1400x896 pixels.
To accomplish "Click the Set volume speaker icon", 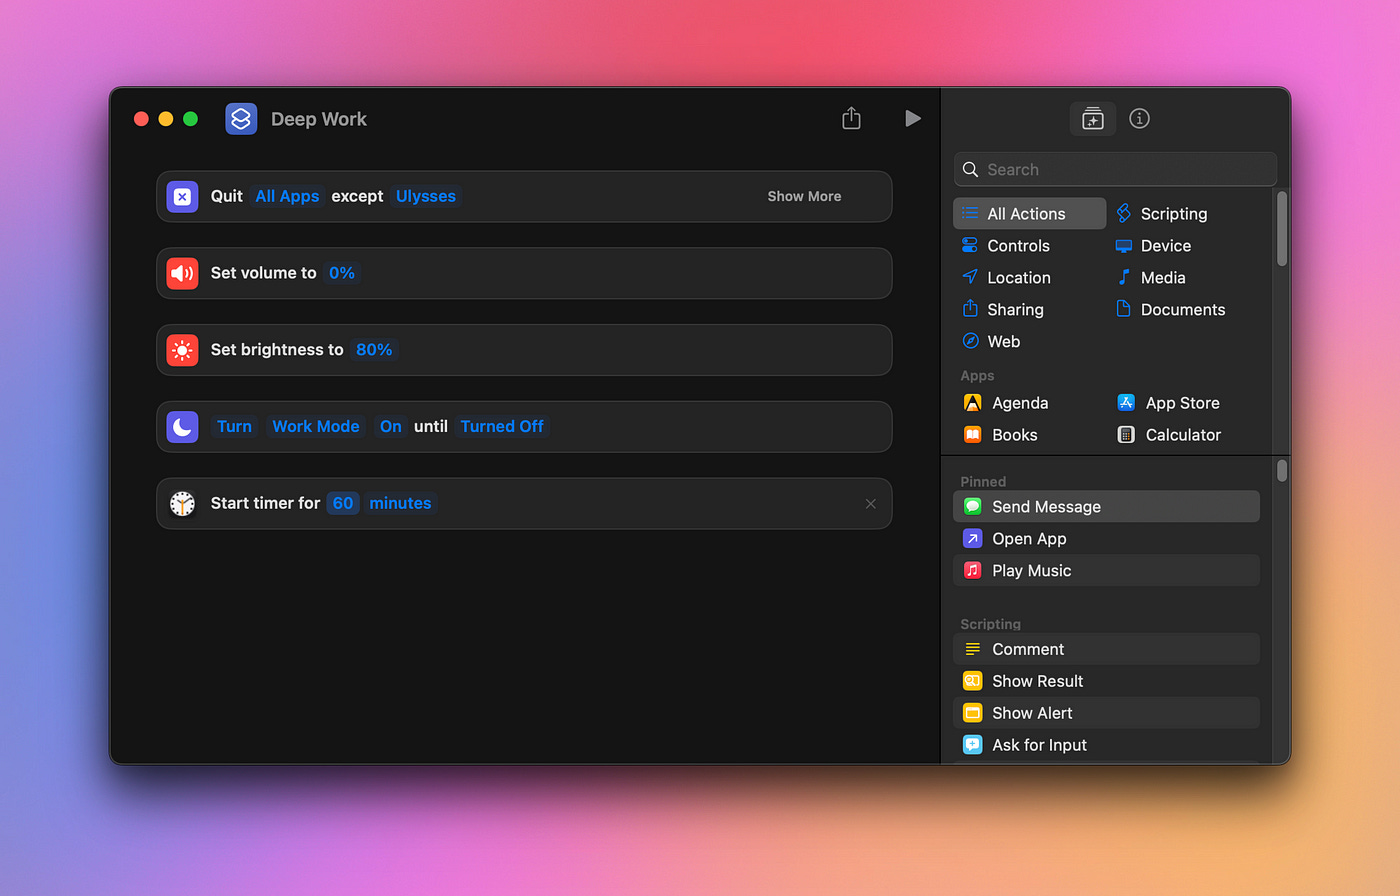I will (182, 273).
